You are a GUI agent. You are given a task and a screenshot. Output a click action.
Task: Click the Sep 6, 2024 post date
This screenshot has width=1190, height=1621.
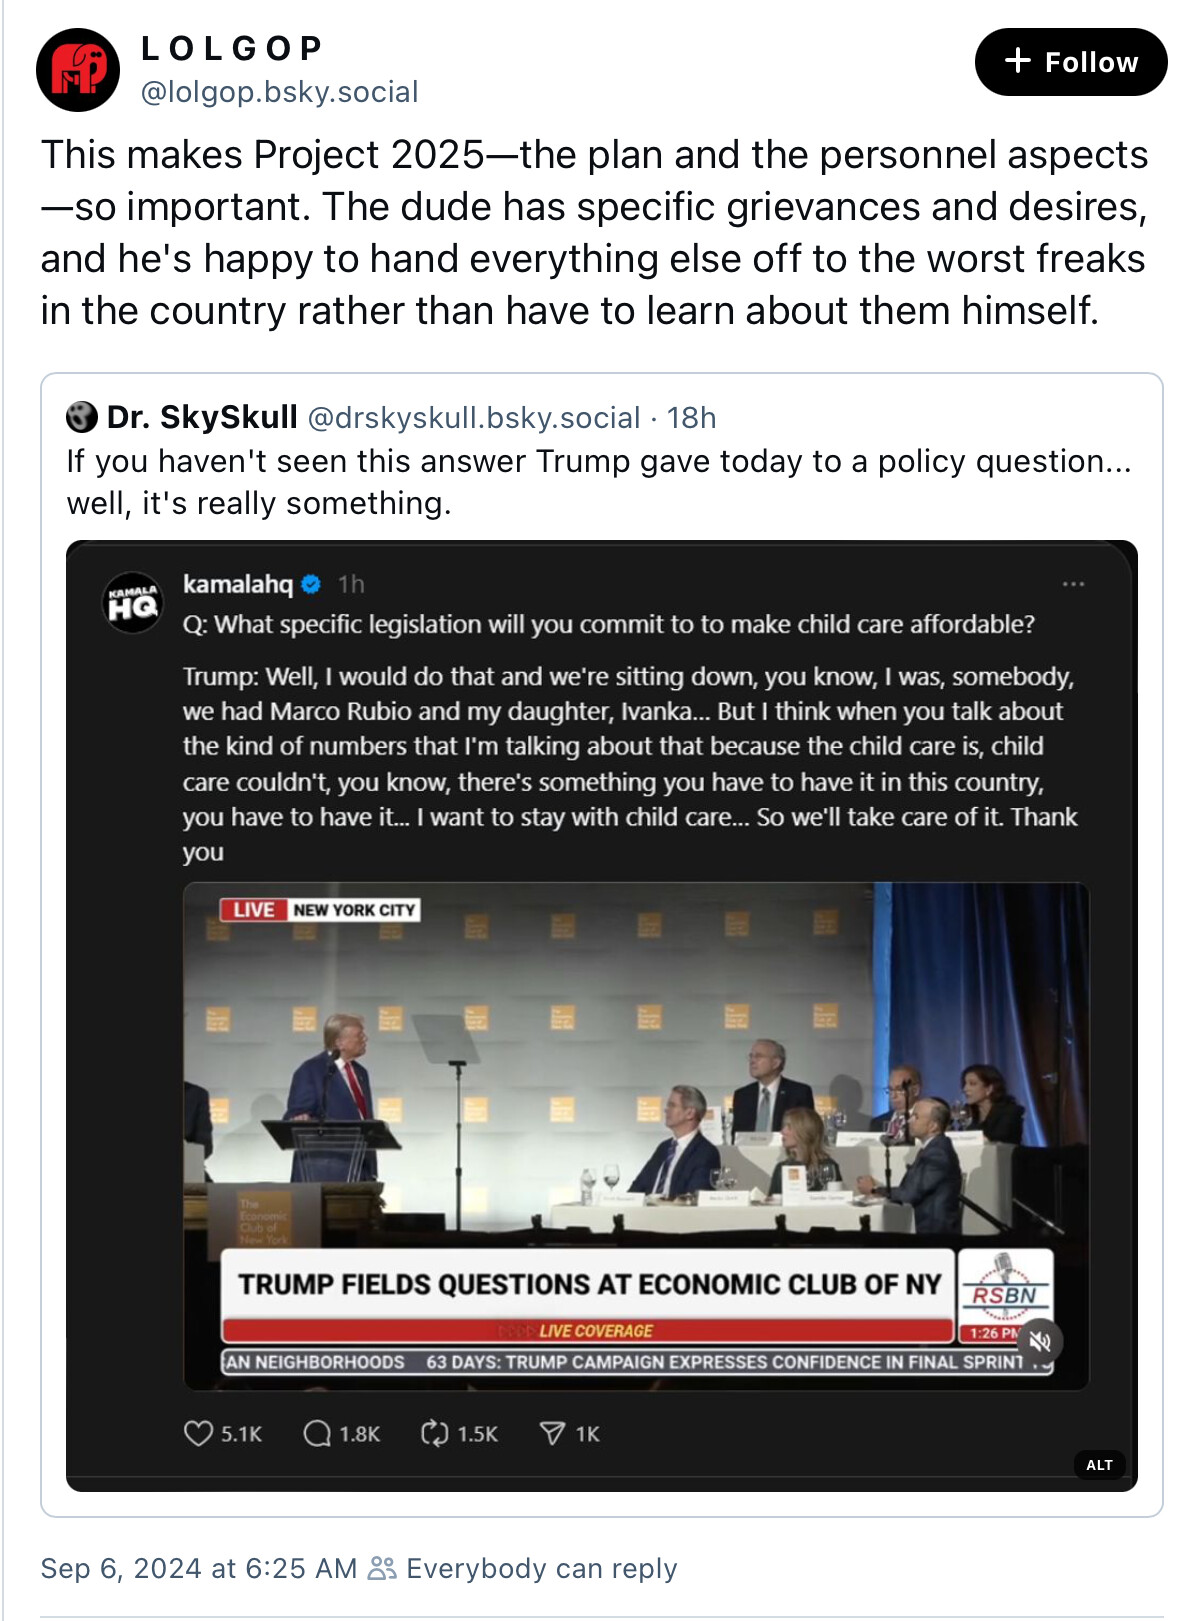click(x=198, y=1568)
